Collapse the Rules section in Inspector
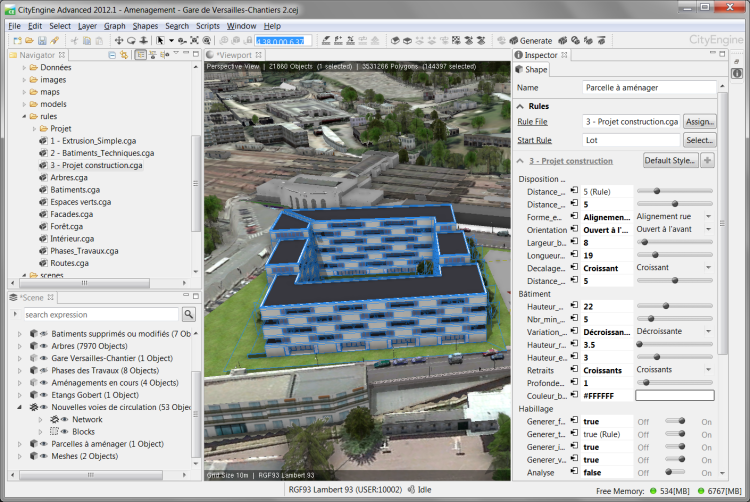Screen dimensions: 750x502 520,106
